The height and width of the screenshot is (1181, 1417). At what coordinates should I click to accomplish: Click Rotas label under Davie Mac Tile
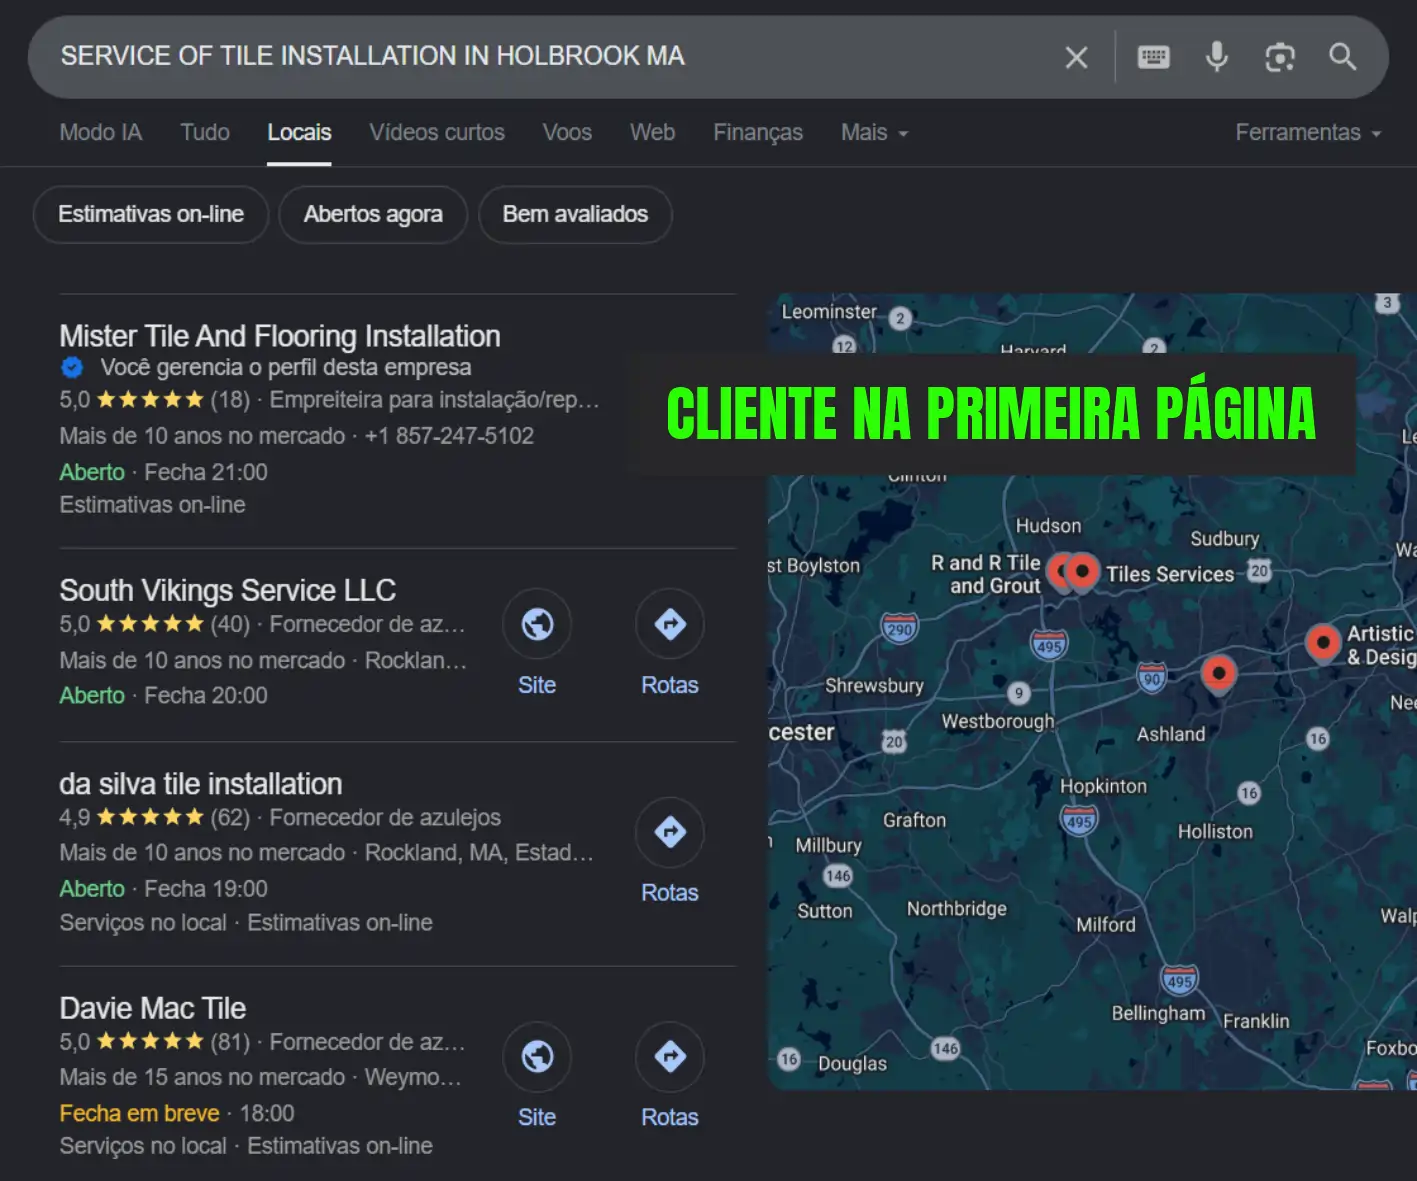670,1117
